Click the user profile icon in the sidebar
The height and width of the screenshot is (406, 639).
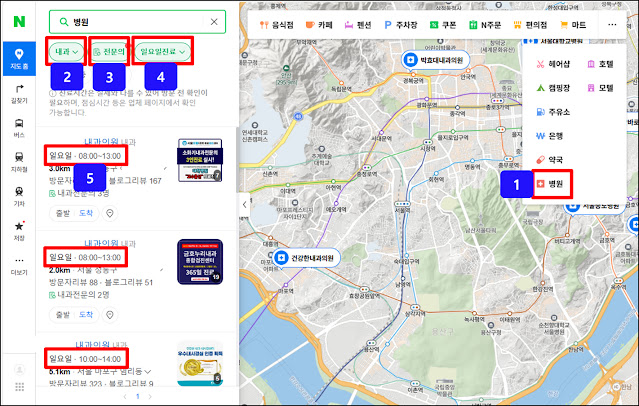tap(19, 370)
